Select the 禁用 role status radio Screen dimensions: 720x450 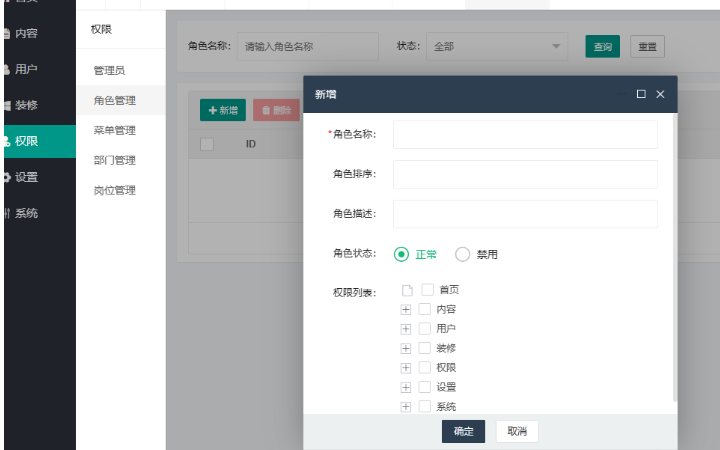pos(462,254)
